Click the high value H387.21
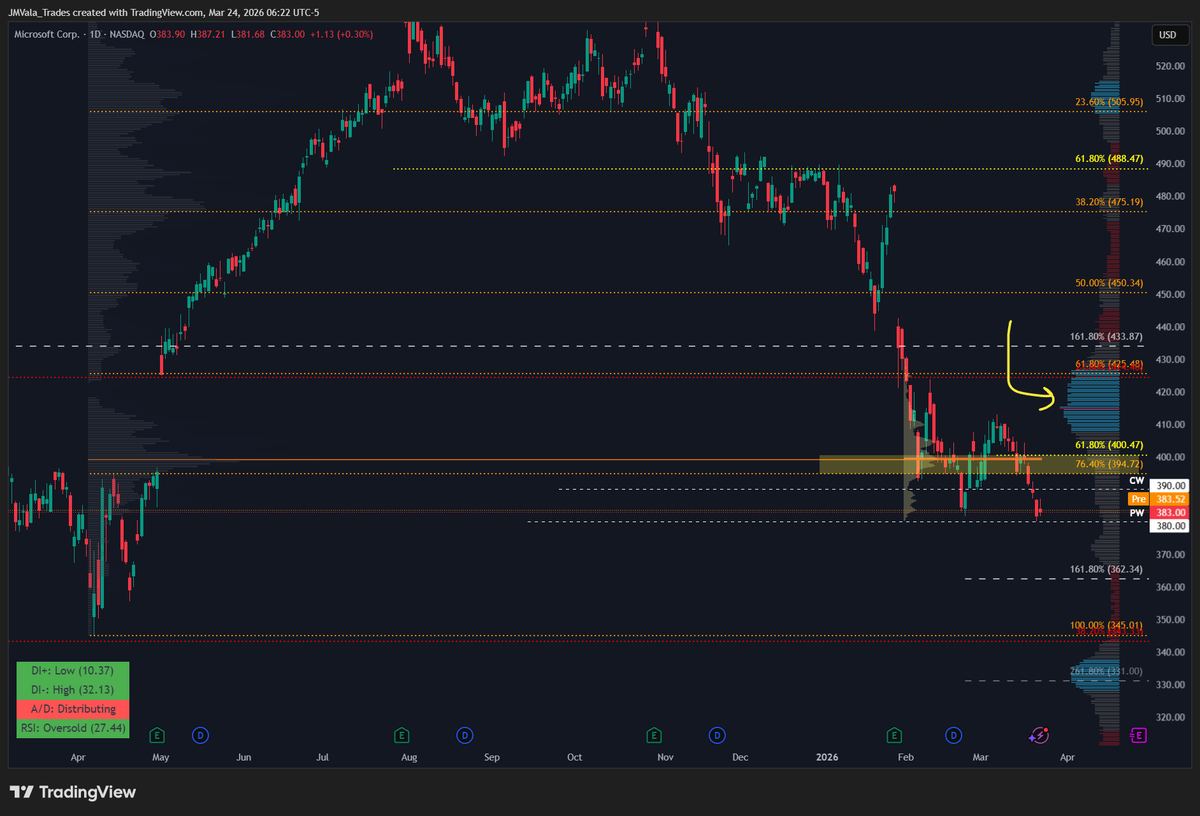This screenshot has width=1200, height=816. click(206, 35)
